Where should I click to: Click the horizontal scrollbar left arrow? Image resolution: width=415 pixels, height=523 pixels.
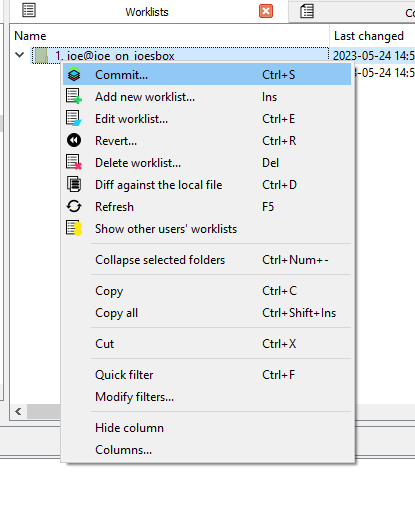(x=18, y=412)
